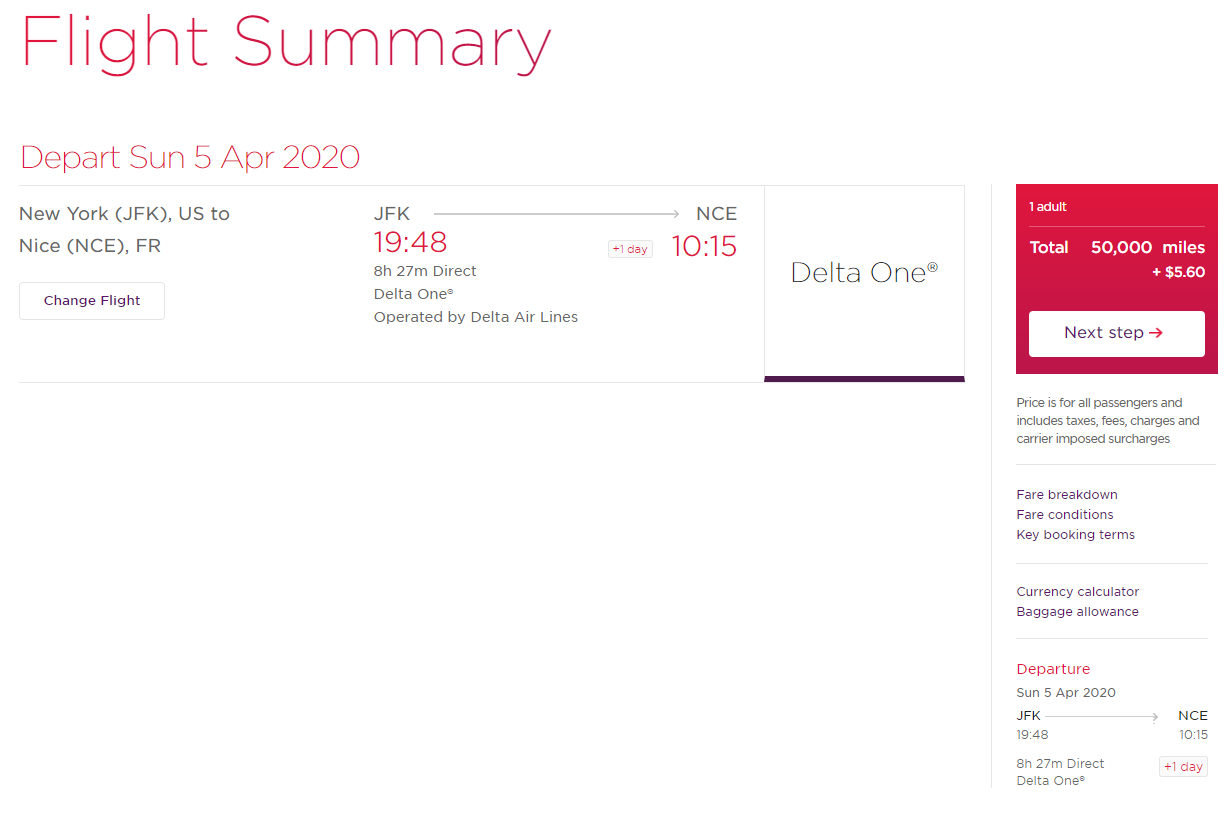The image size is (1228, 818).
Task: Click the Operated by Delta Air Lines text
Action: point(476,317)
